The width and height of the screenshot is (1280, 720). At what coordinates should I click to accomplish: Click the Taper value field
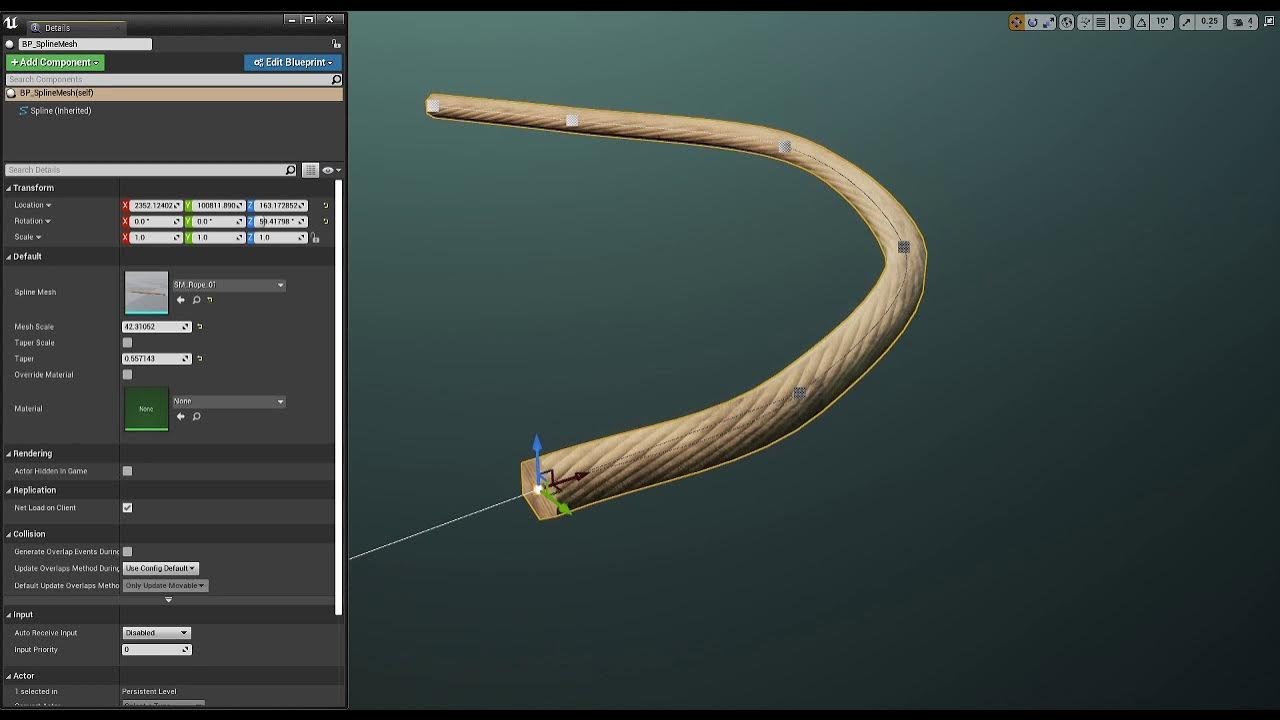[x=156, y=359]
